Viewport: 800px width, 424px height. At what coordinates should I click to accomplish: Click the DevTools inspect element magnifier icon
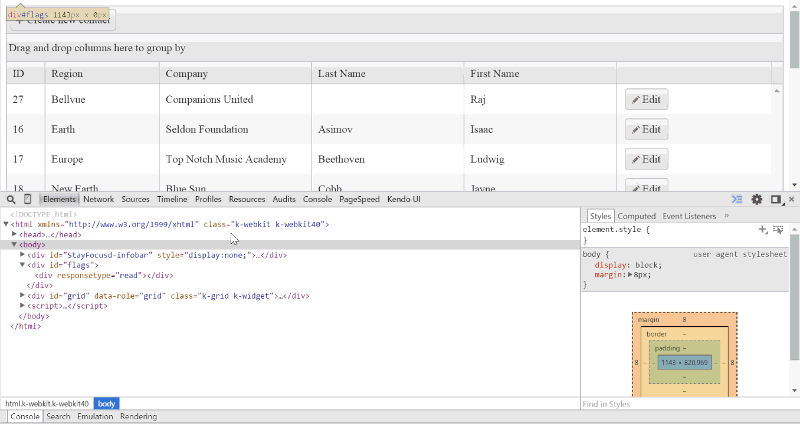11,199
